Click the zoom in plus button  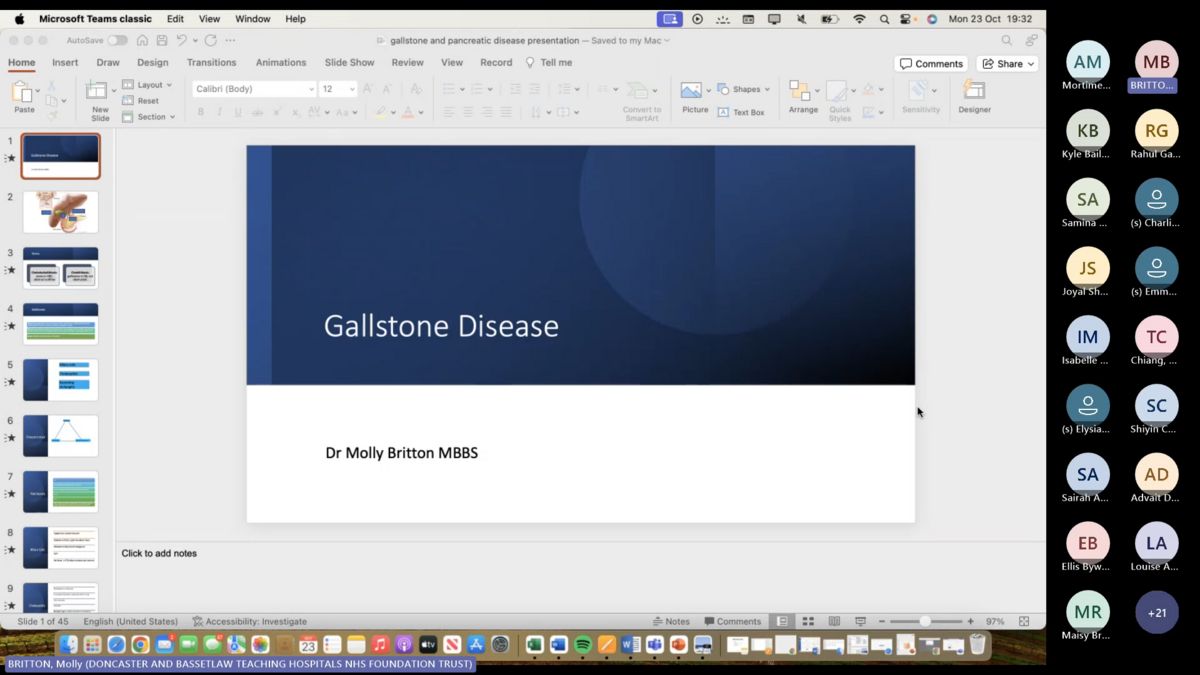pyautogui.click(x=970, y=621)
